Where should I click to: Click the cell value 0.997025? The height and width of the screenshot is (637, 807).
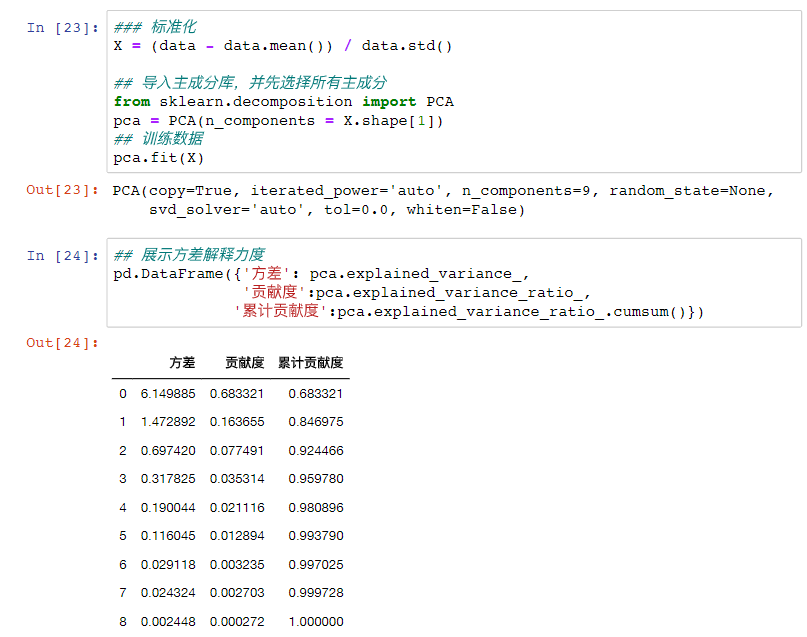pos(315,565)
